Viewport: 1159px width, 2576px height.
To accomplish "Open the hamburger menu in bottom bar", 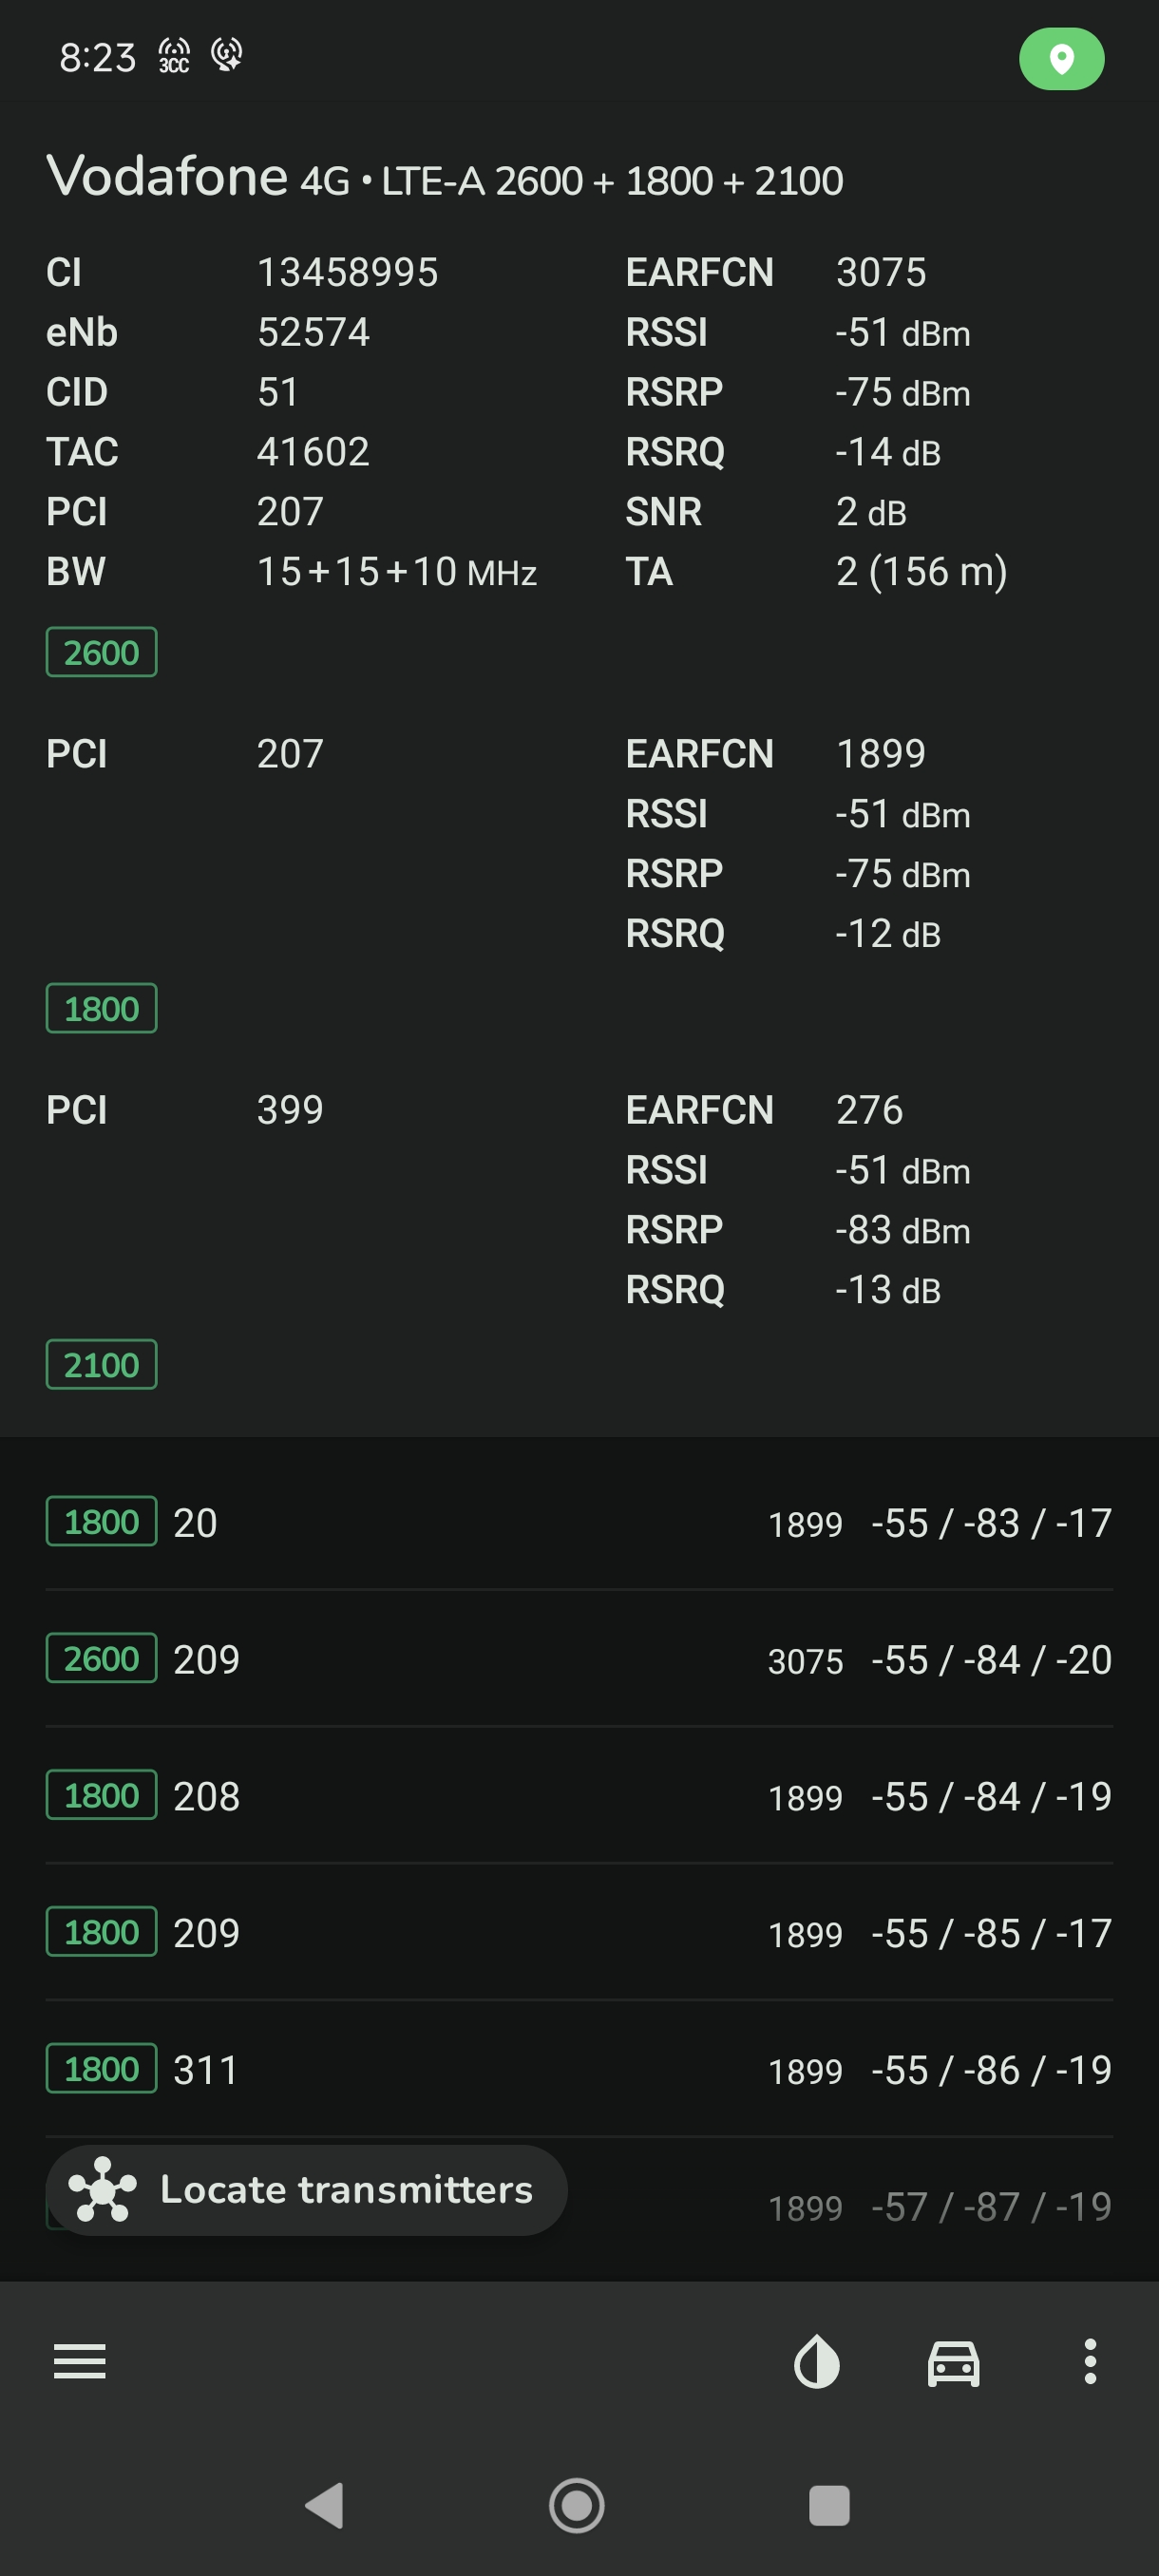I will coord(79,2361).
